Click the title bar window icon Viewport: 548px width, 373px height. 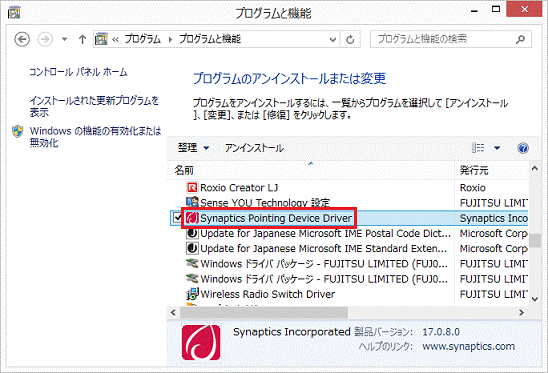pos(14,13)
